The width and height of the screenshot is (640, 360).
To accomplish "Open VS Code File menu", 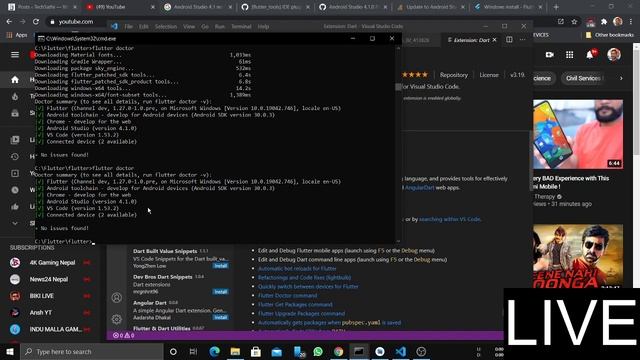I will coord(129,27).
